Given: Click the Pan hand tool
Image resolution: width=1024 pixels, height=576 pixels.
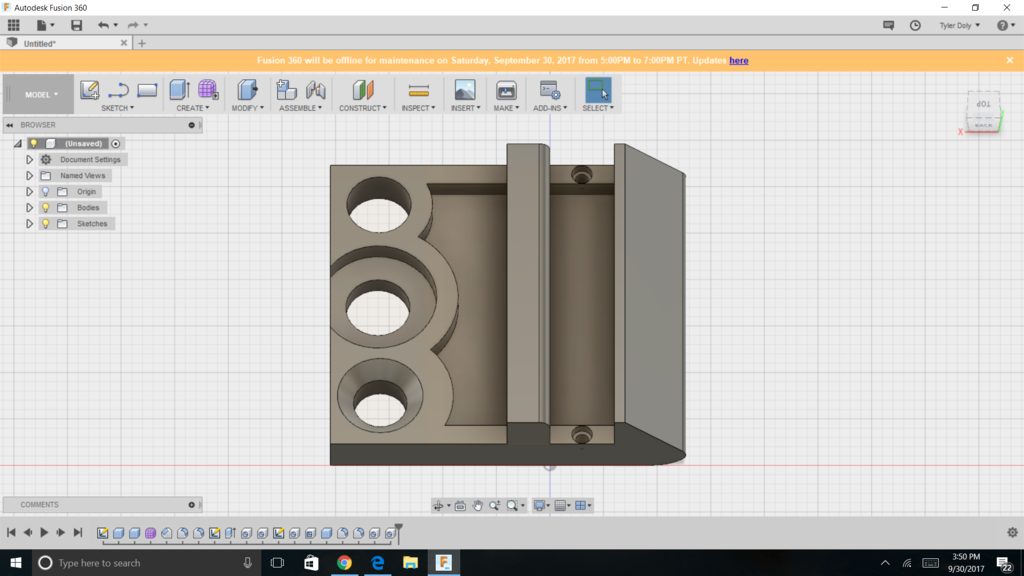Looking at the screenshot, I should pyautogui.click(x=477, y=506).
